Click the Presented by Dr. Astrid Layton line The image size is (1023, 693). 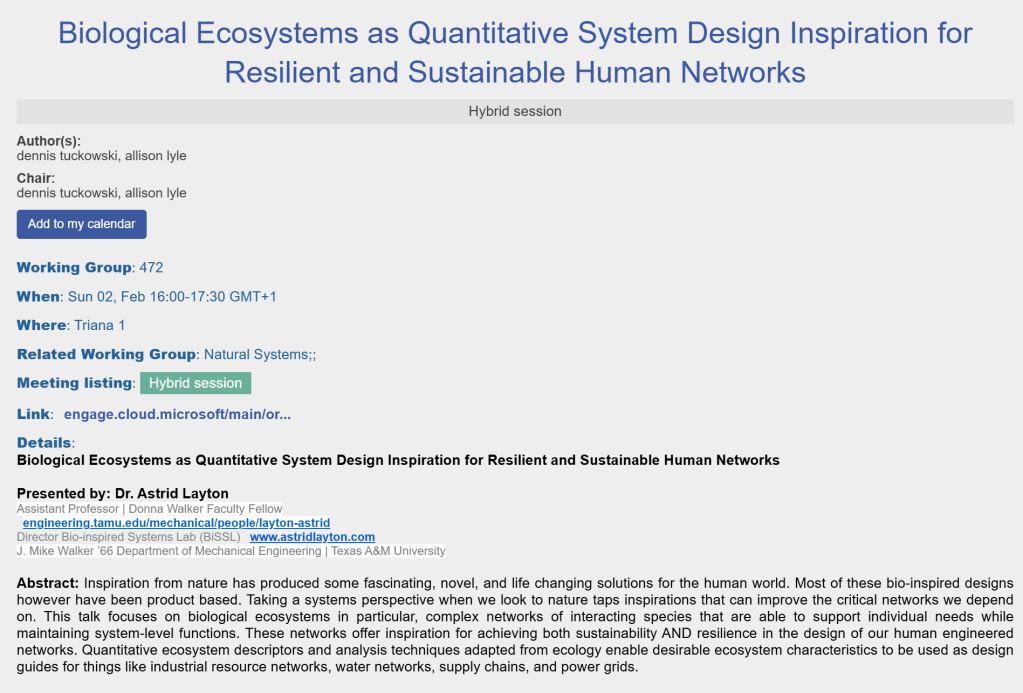click(x=123, y=493)
